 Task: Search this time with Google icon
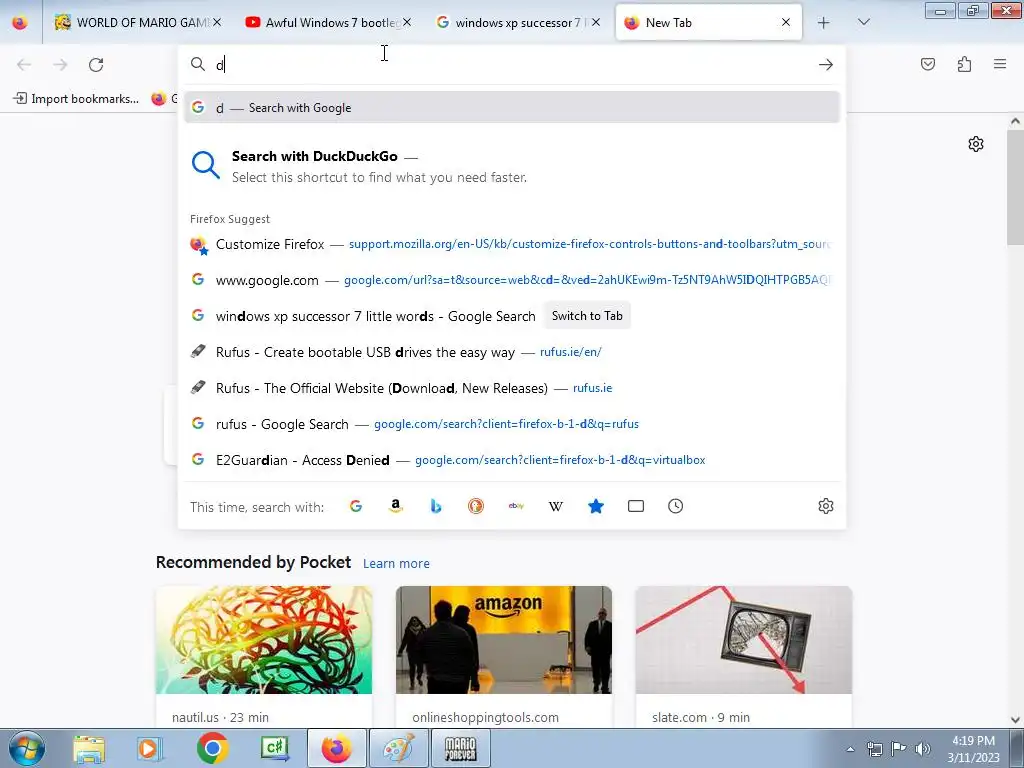(356, 506)
